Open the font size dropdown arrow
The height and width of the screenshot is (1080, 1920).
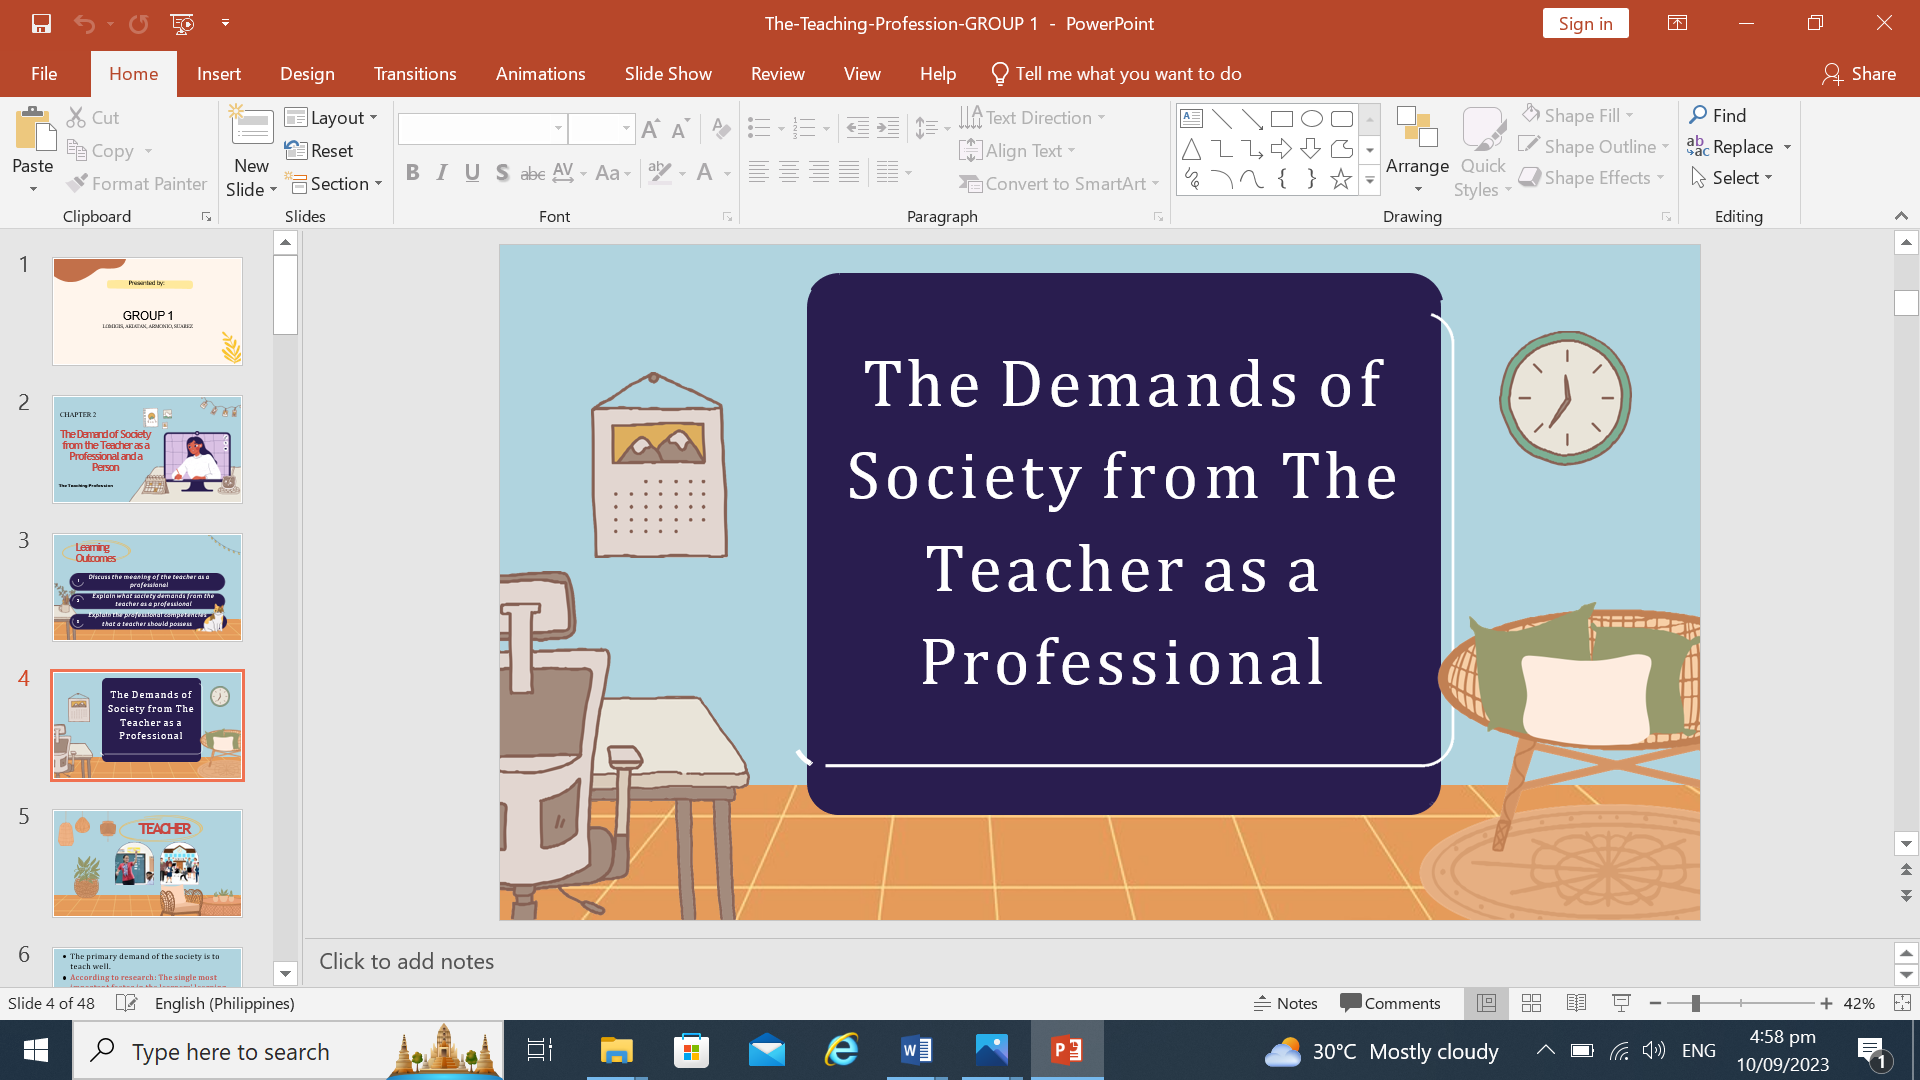click(x=626, y=128)
